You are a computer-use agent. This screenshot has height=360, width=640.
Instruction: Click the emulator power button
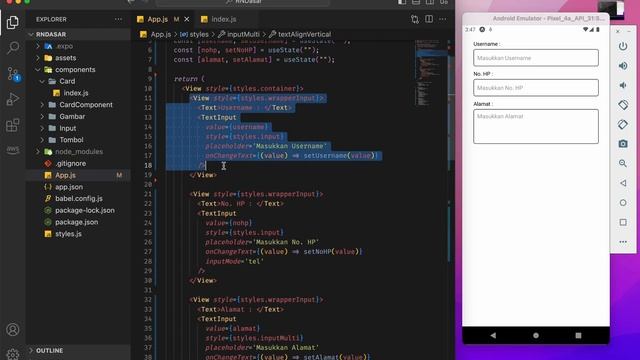[x=623, y=46]
